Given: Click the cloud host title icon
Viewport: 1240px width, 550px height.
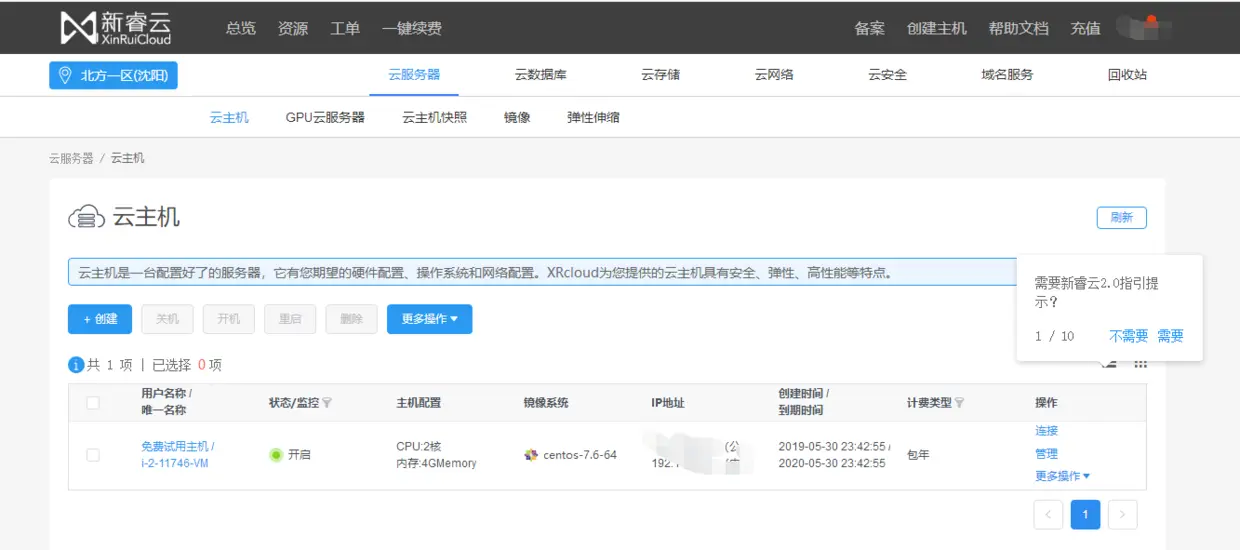Looking at the screenshot, I should 86,216.
